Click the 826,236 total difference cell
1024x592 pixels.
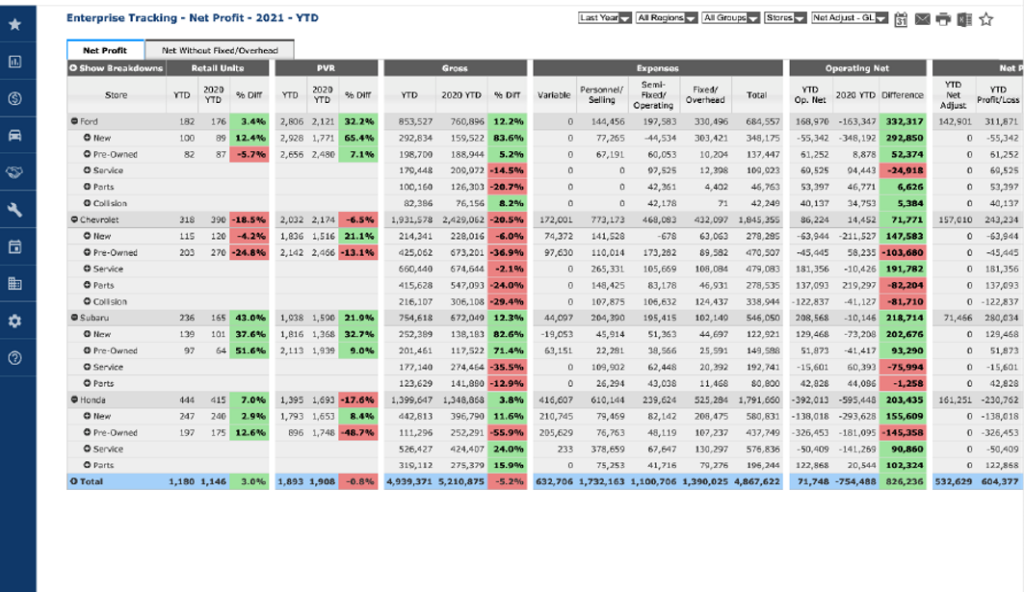point(902,482)
